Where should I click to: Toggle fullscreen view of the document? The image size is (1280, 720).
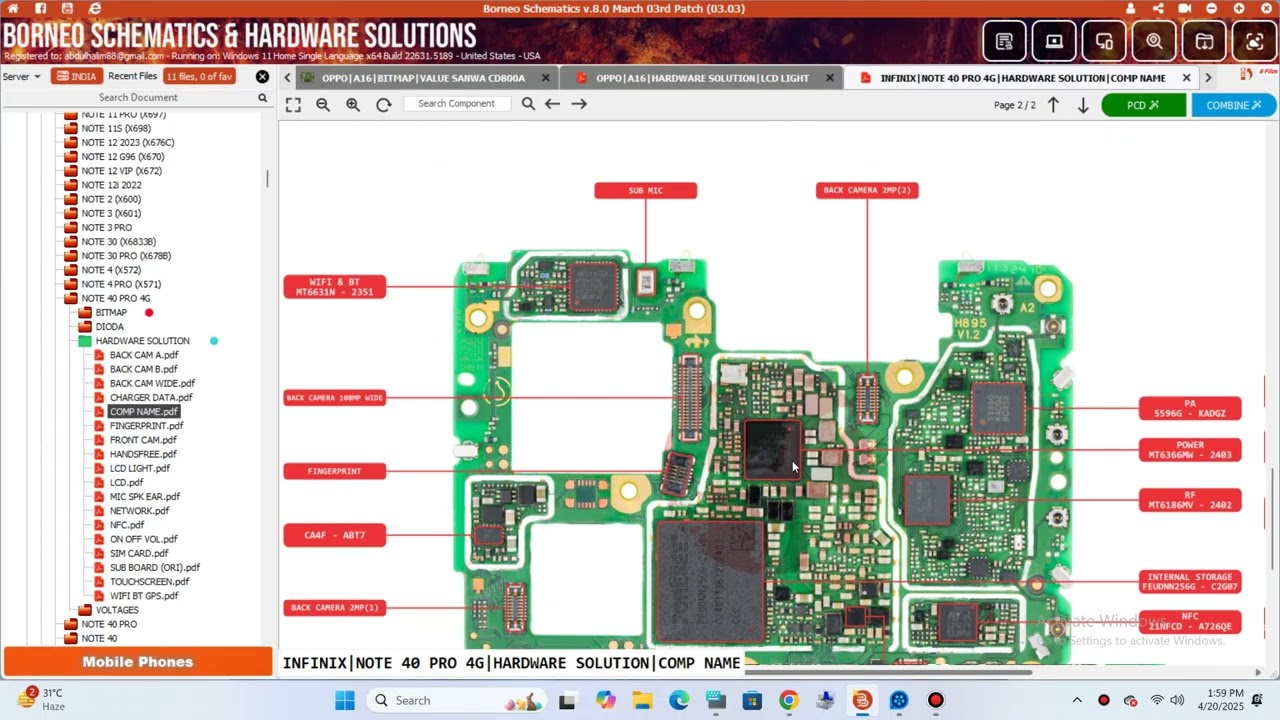pyautogui.click(x=293, y=104)
